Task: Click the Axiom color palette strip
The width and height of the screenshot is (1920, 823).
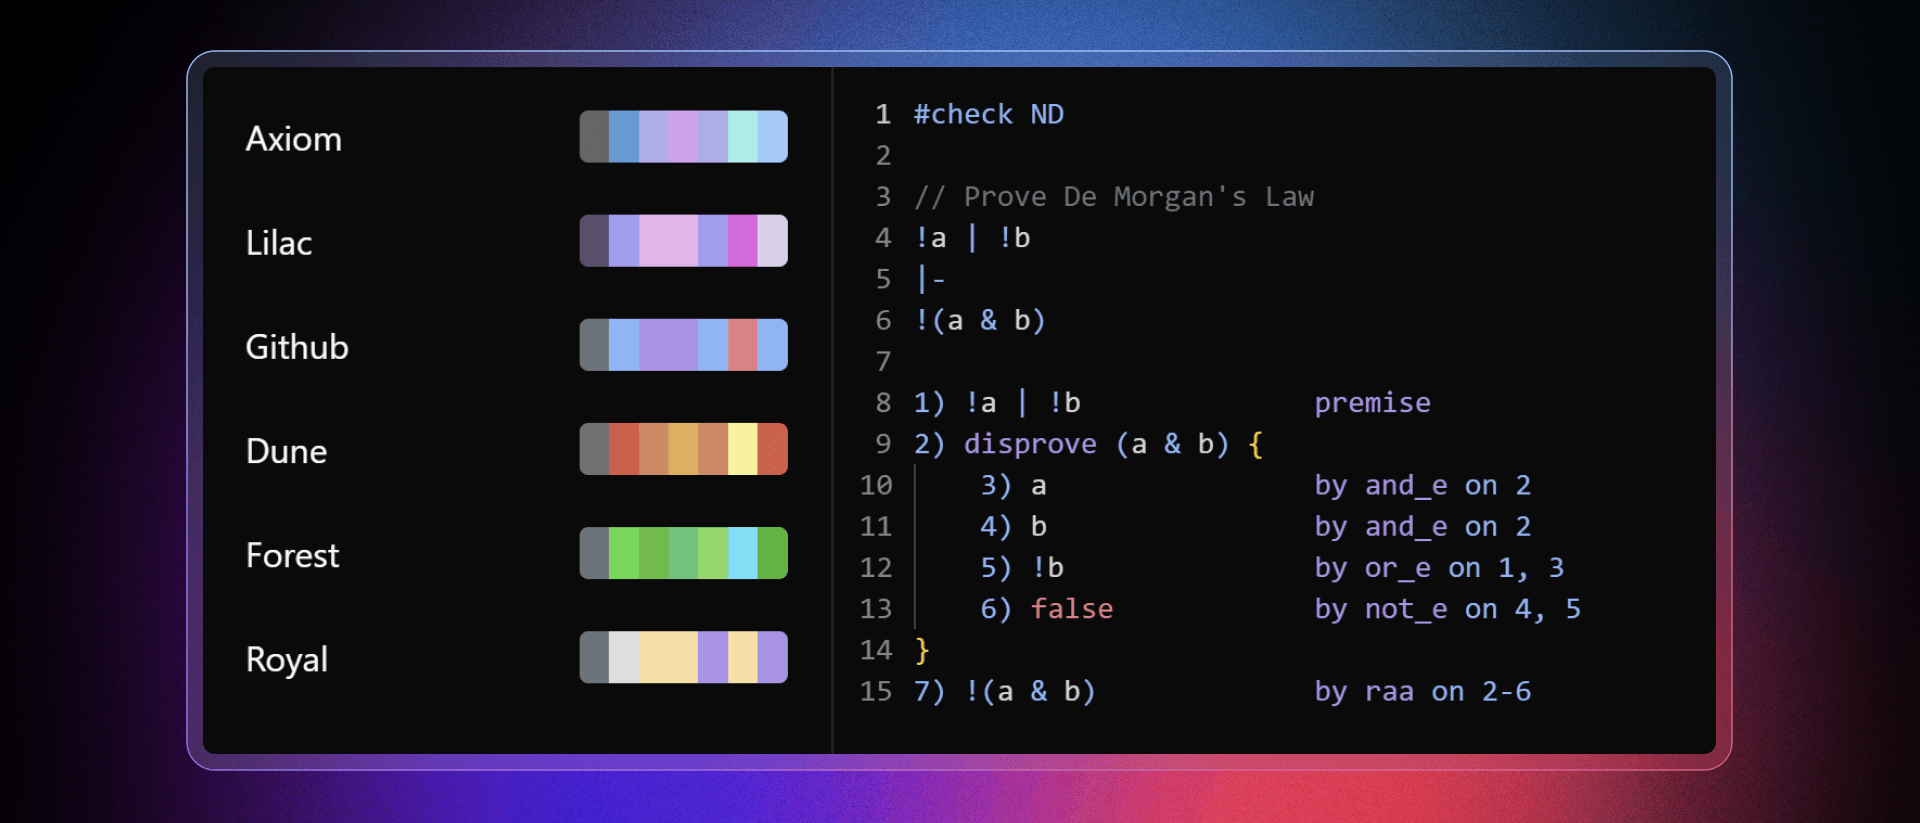Action: [x=684, y=136]
